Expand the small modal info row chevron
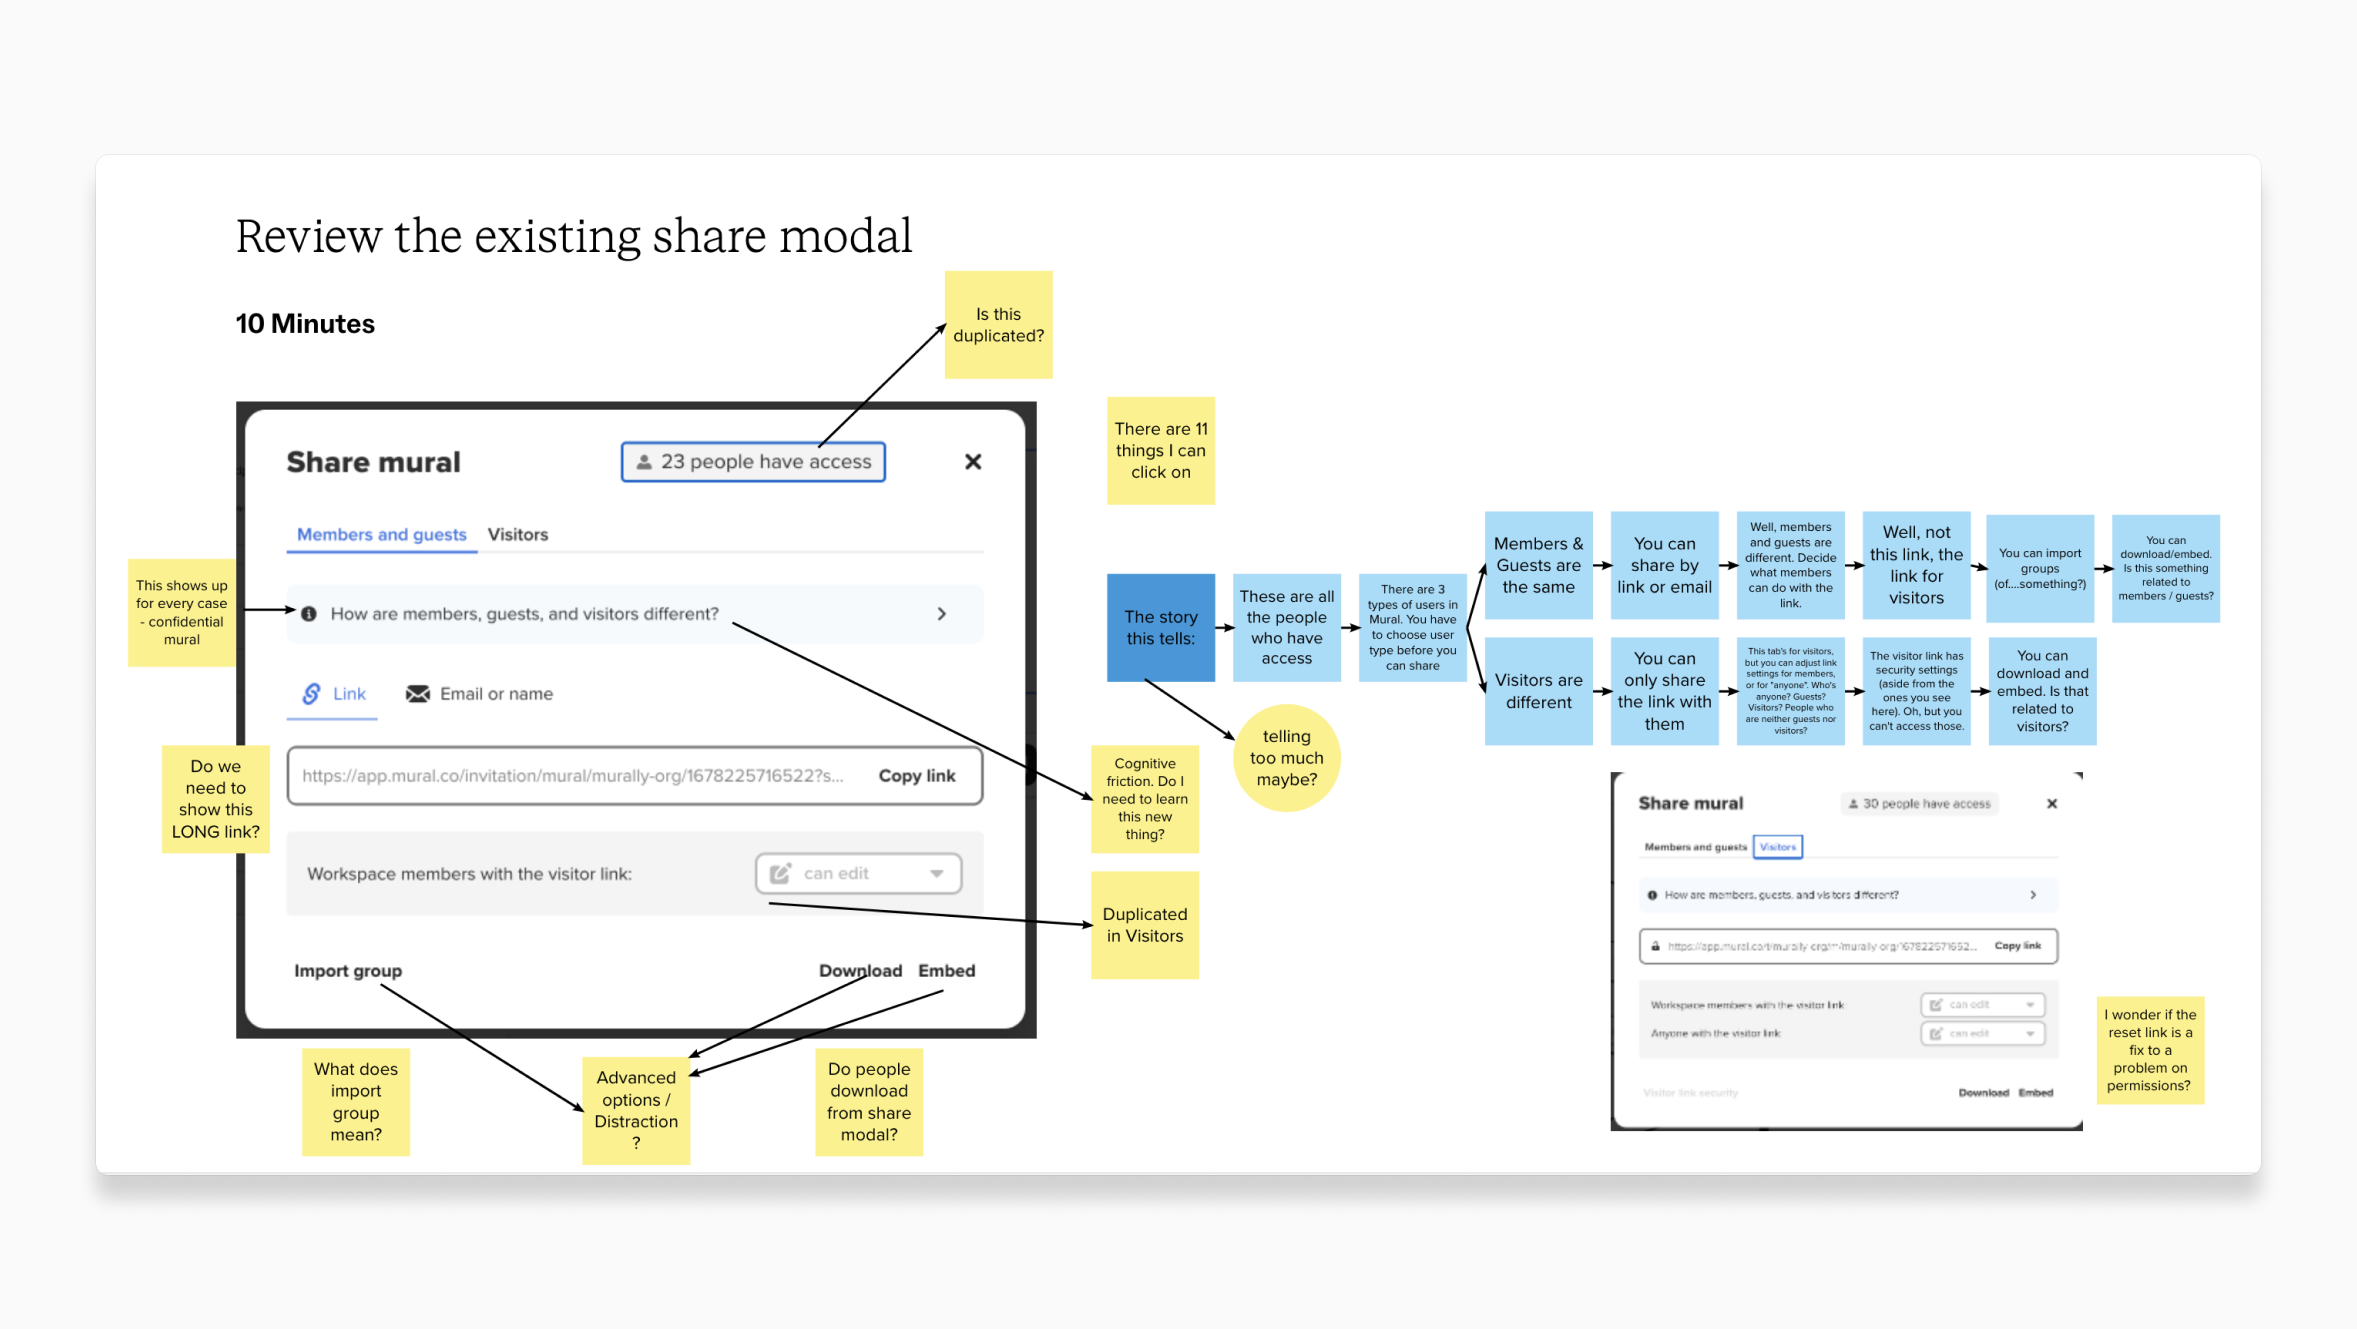This screenshot has height=1329, width=2357. pyautogui.click(x=2033, y=895)
